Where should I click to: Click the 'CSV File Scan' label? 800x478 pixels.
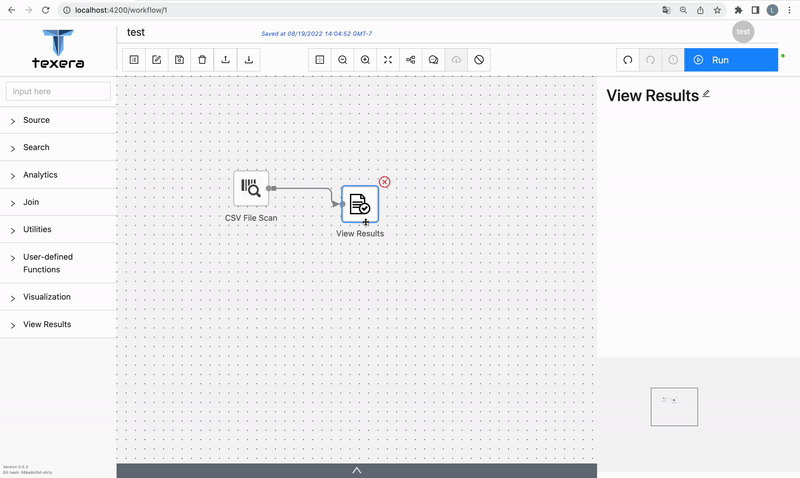[x=251, y=218]
